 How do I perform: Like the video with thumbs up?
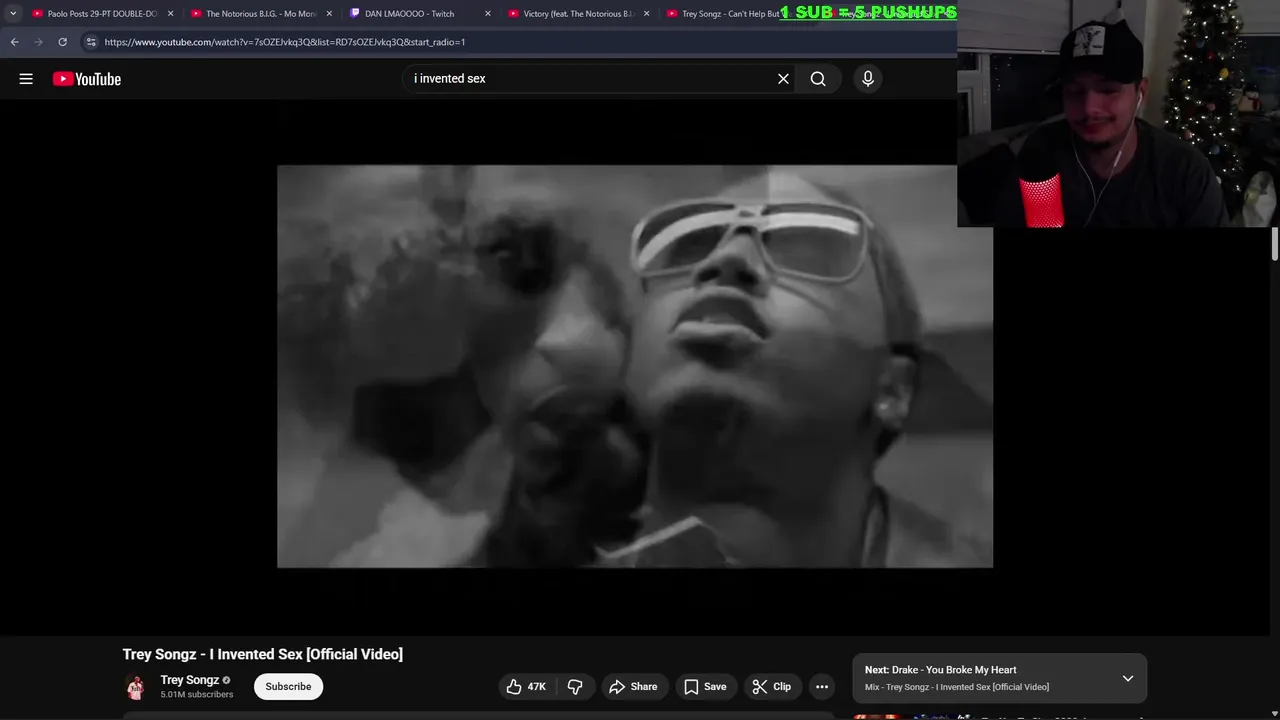click(527, 687)
